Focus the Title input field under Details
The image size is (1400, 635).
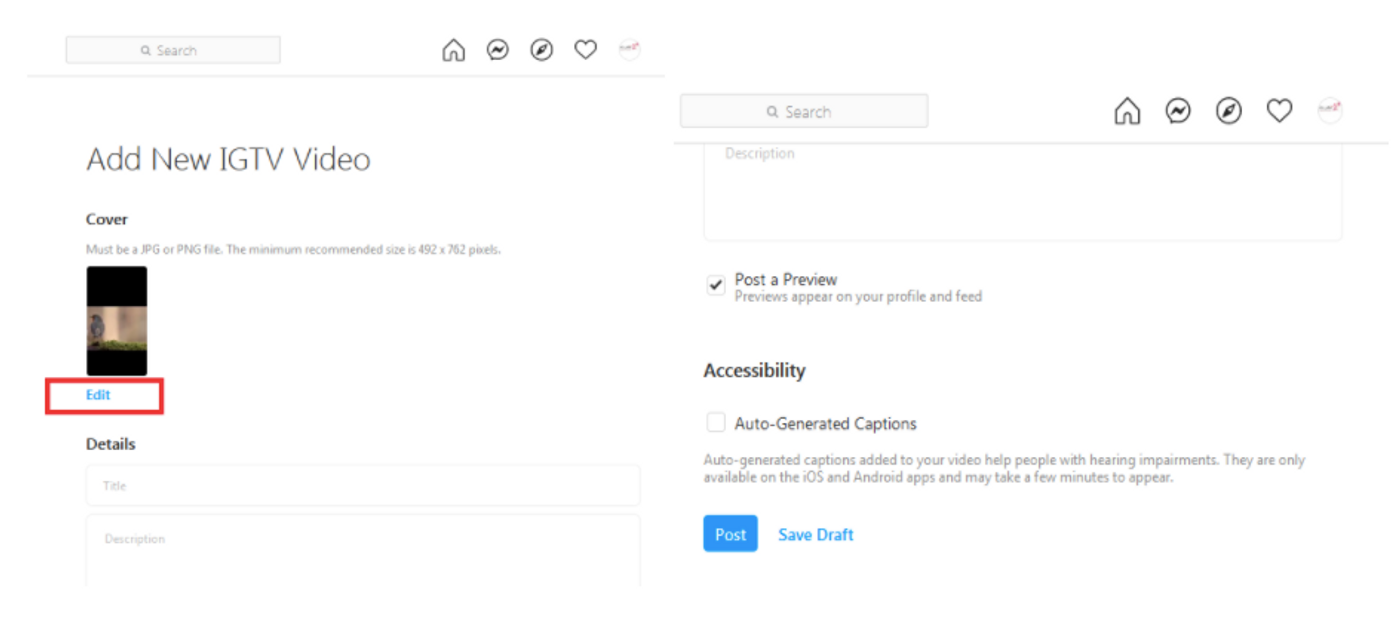click(362, 486)
